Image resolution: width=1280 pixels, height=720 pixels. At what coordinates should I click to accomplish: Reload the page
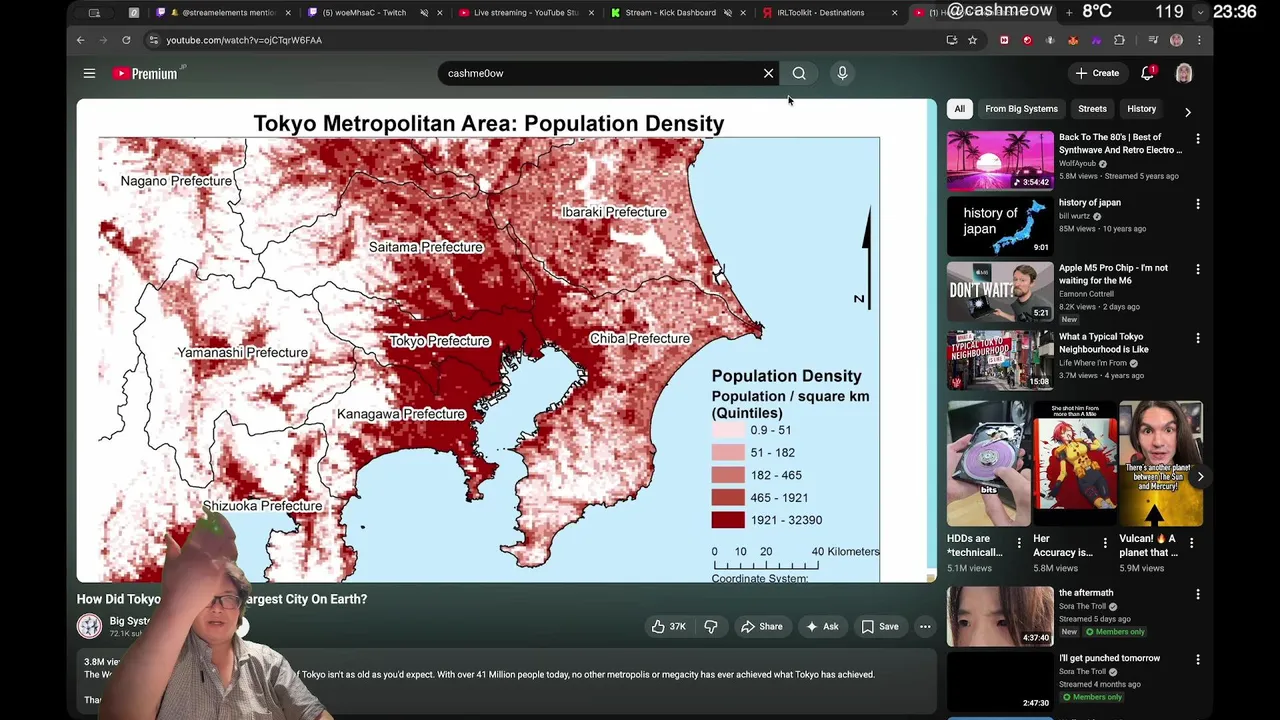[x=126, y=40]
